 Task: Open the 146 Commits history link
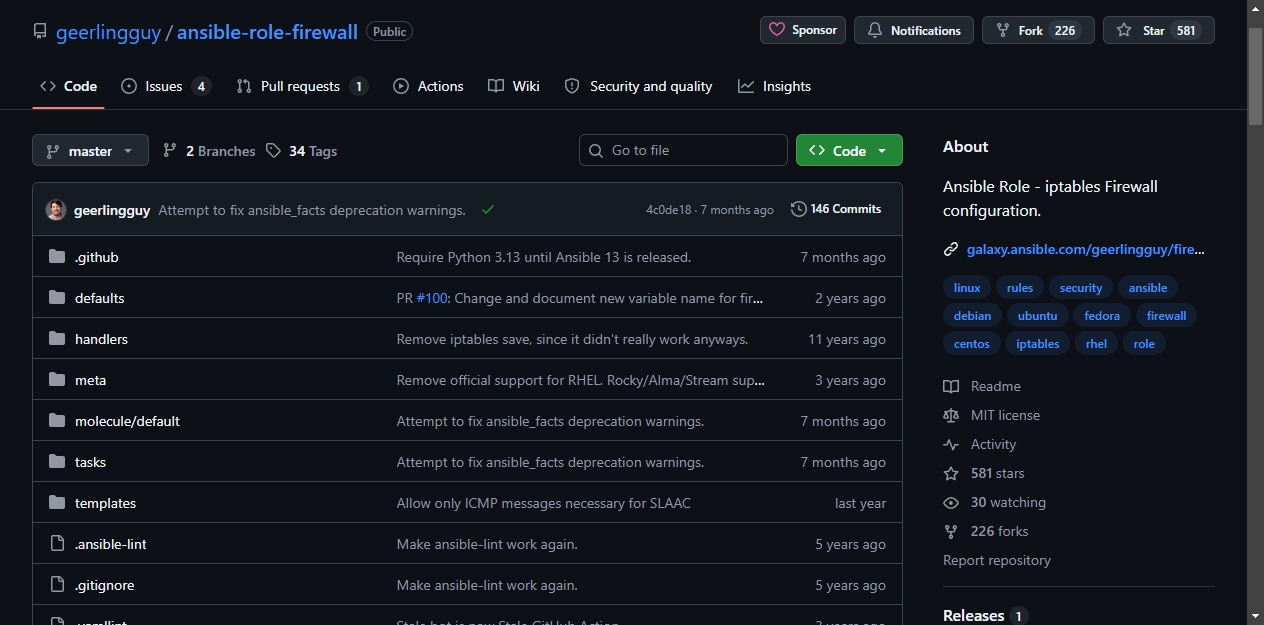(x=836, y=209)
